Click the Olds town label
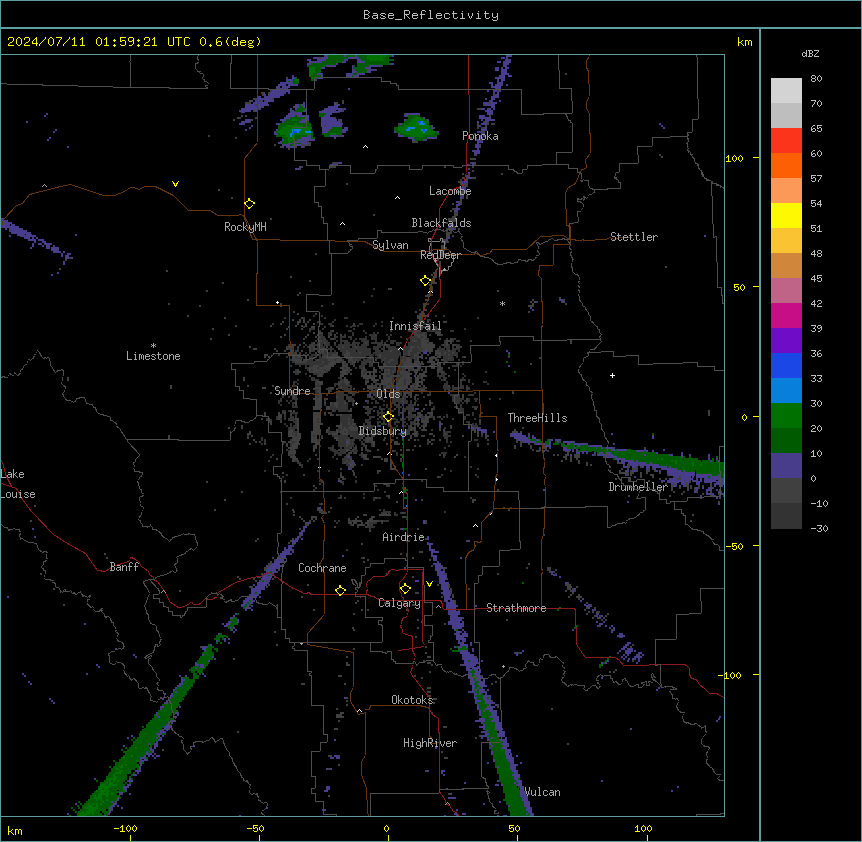The image size is (862, 842). tap(388, 394)
